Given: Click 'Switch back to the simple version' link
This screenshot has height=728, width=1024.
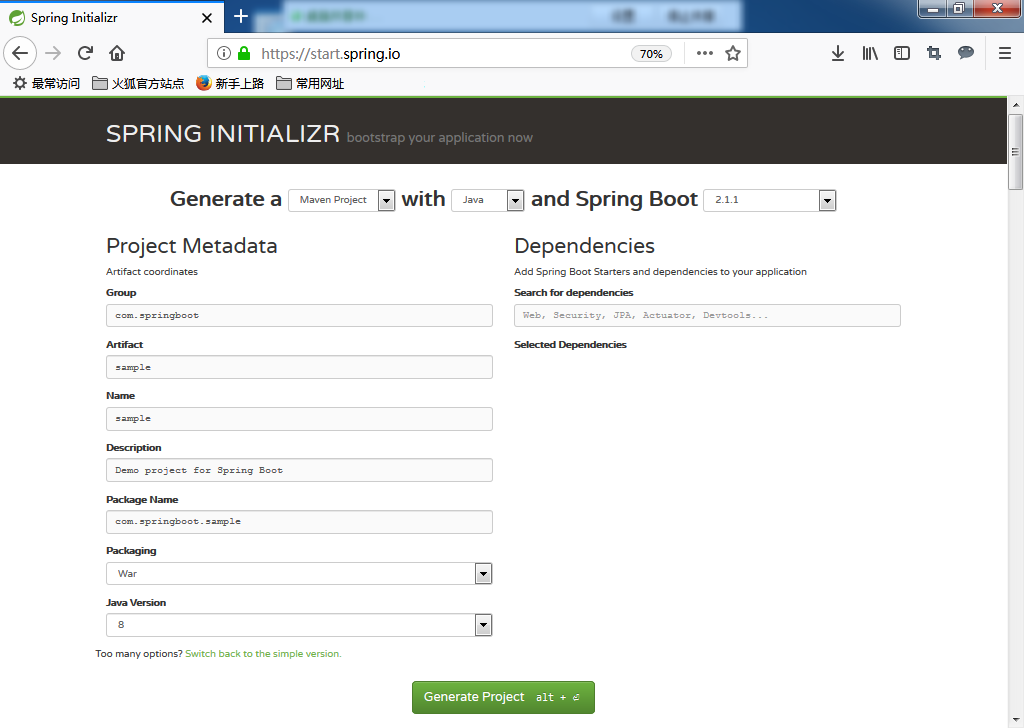Looking at the screenshot, I should (263, 654).
